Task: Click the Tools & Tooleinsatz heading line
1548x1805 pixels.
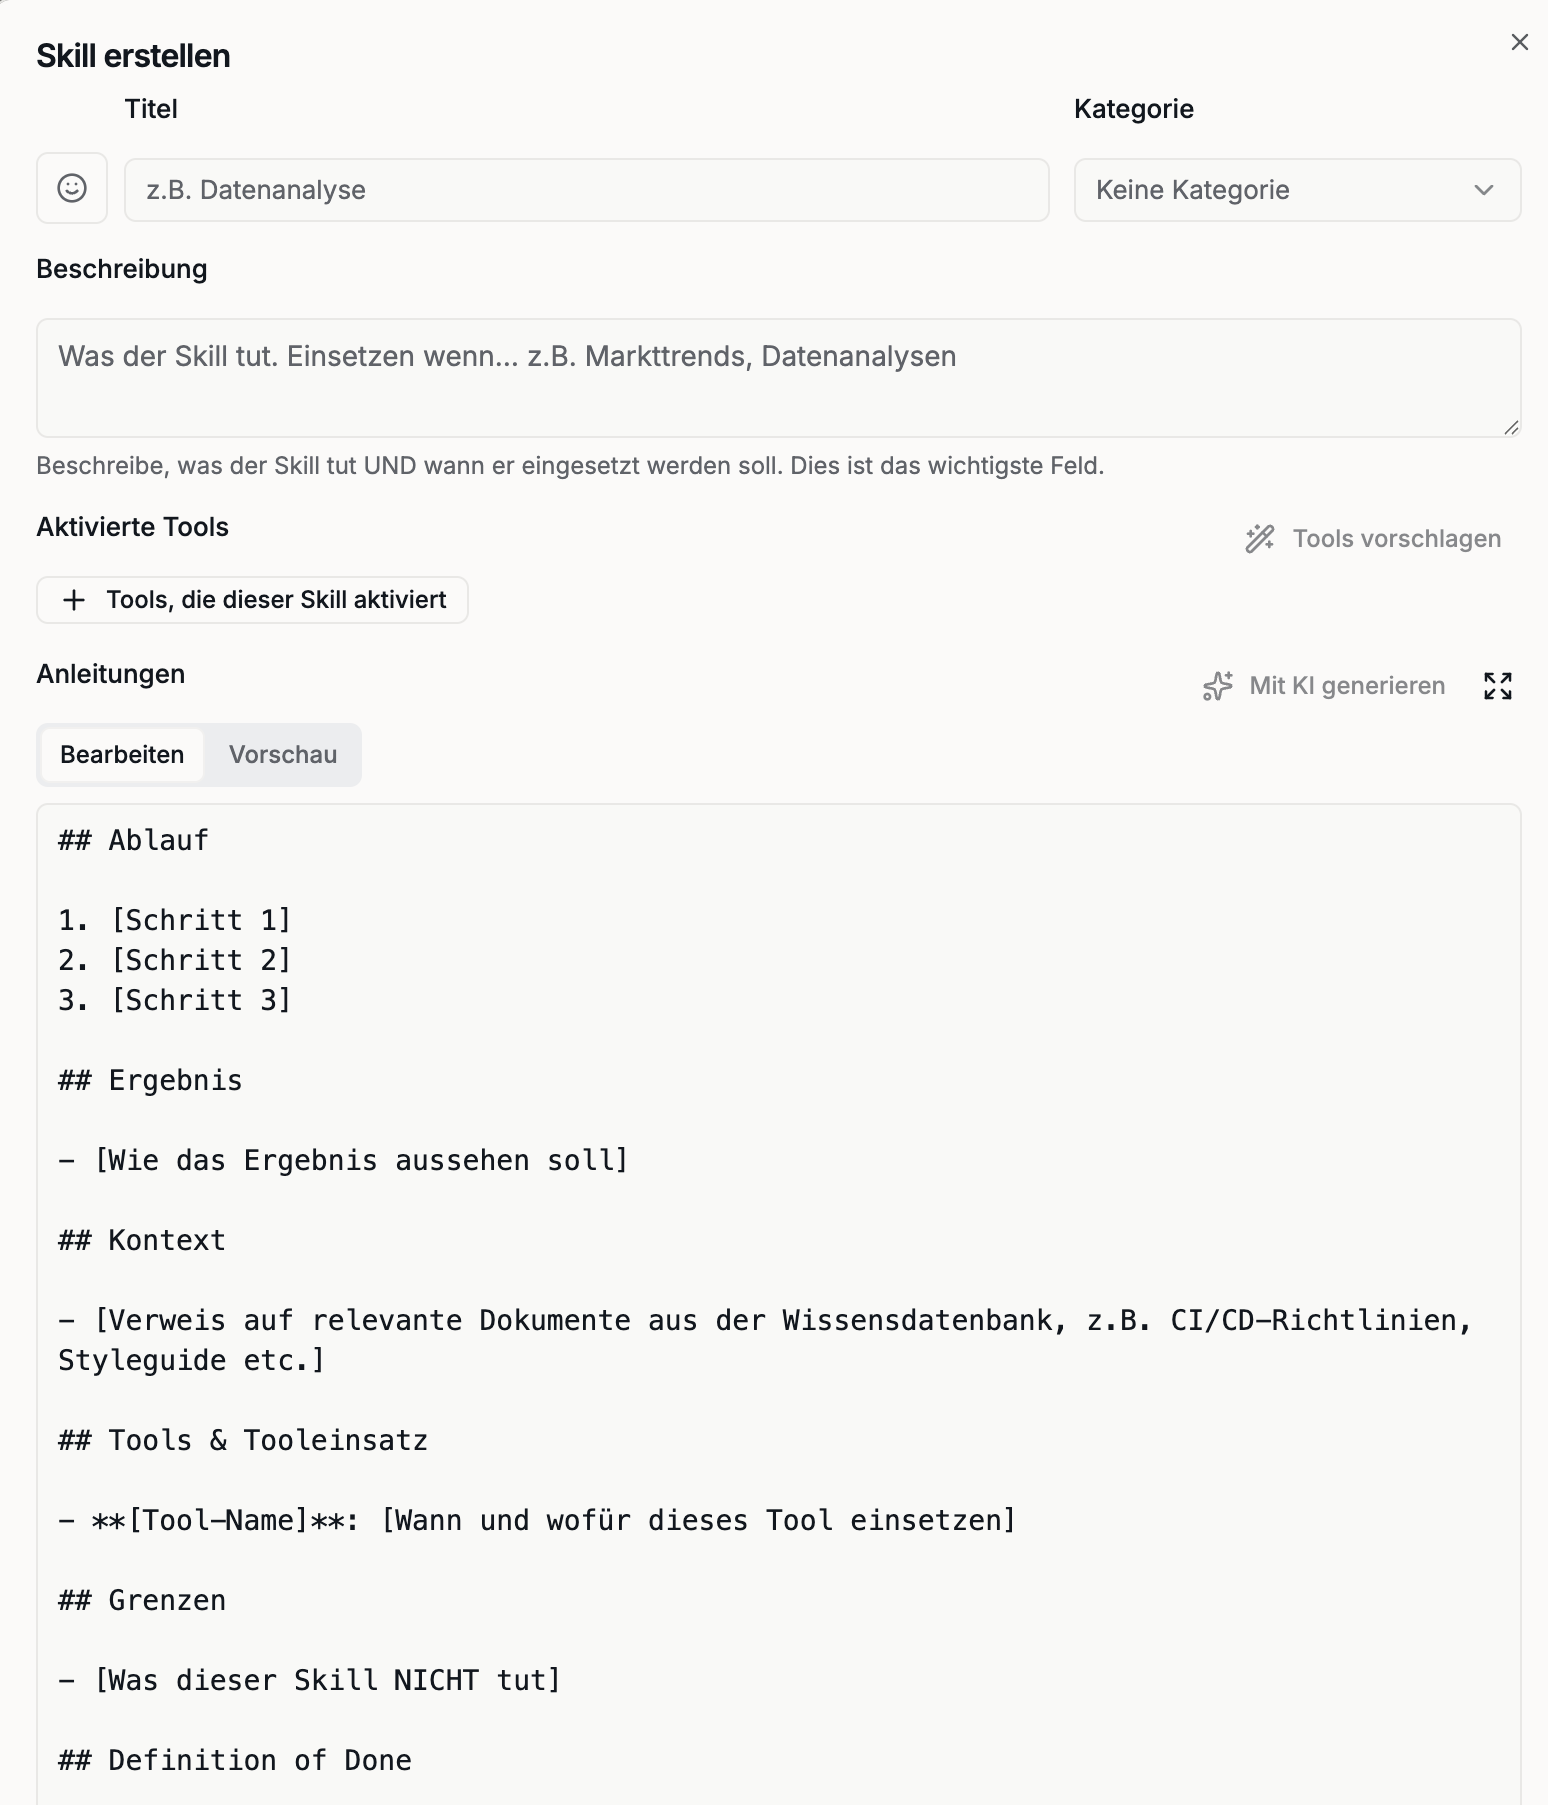Action: click(x=267, y=1440)
